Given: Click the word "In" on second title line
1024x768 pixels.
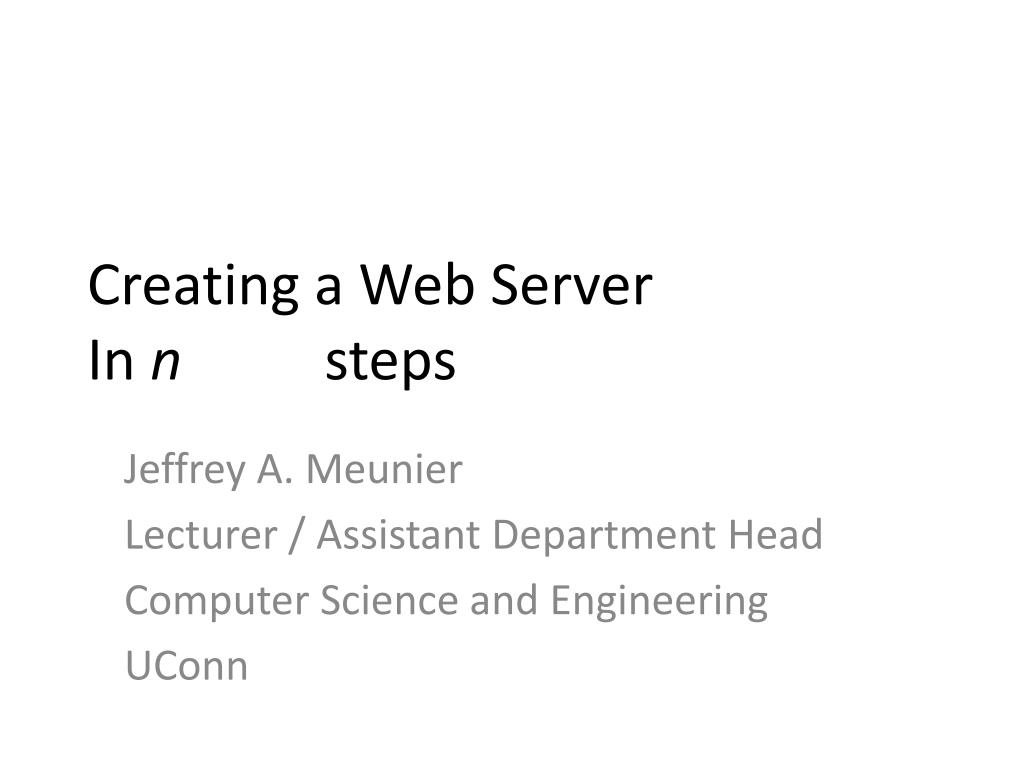Looking at the screenshot, I should click(x=111, y=360).
